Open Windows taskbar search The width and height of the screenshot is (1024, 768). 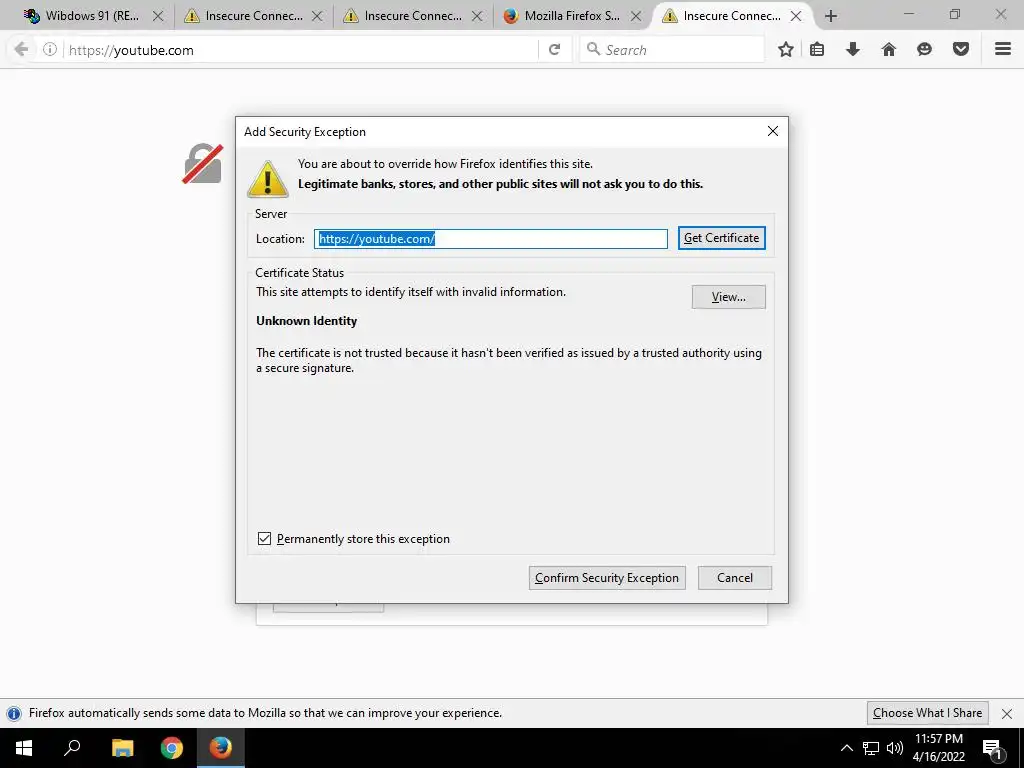point(72,748)
